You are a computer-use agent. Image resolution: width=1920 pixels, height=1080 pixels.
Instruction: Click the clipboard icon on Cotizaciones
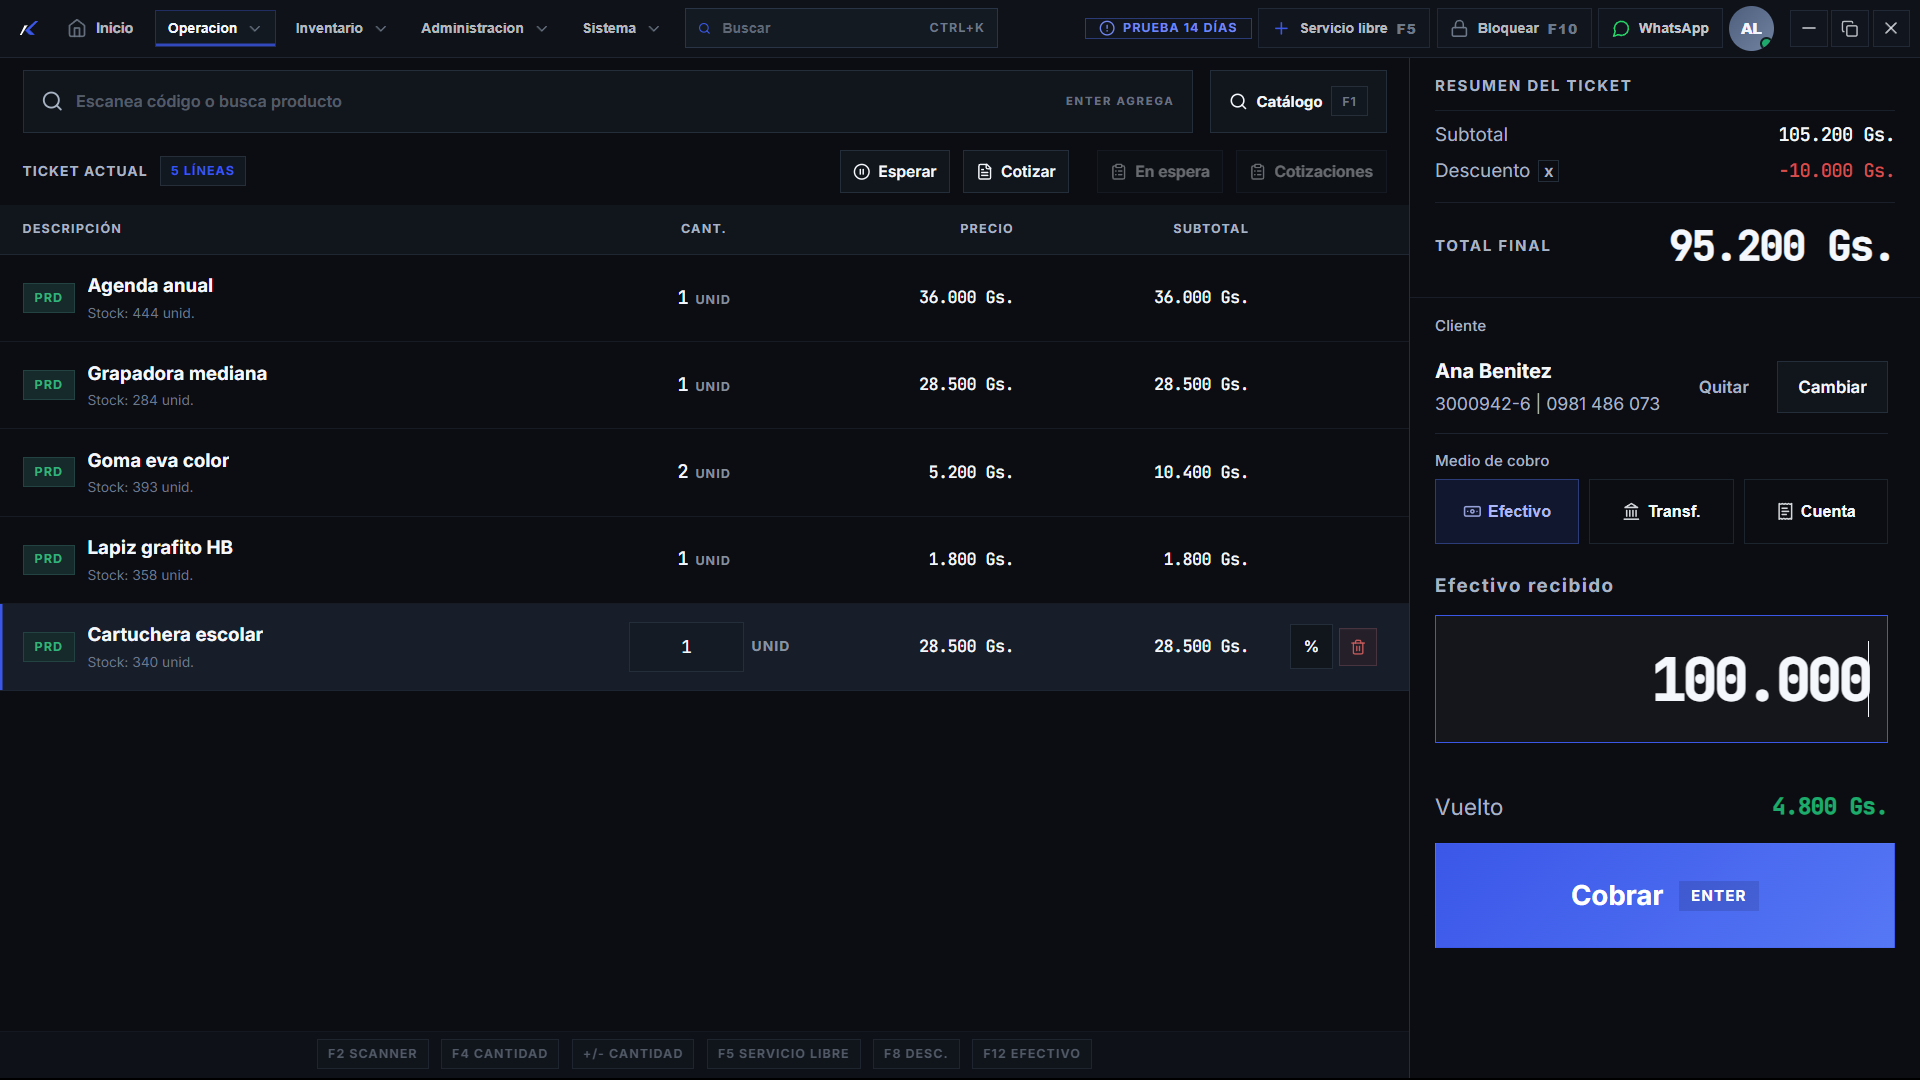(1257, 172)
